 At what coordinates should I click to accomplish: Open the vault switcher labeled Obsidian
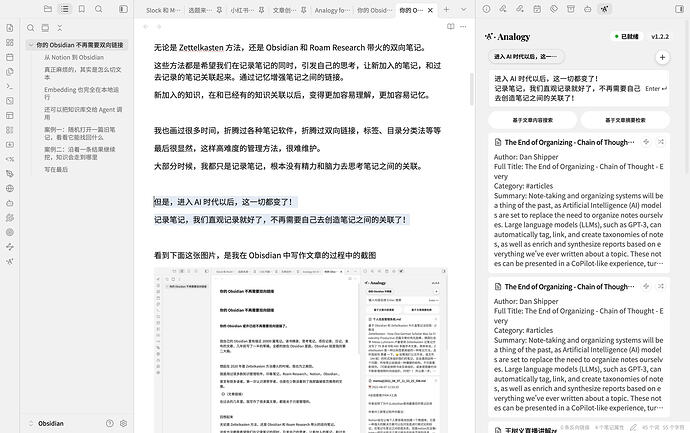tap(47, 423)
